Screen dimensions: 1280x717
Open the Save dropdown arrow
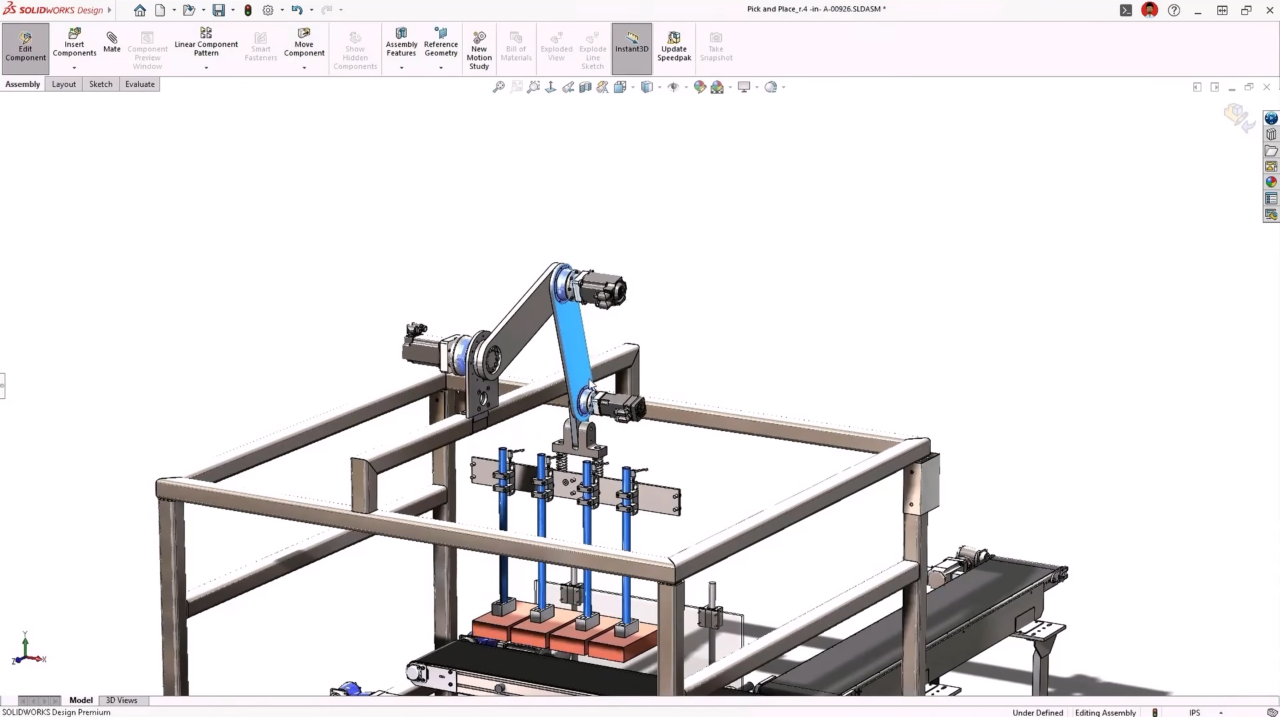click(233, 10)
